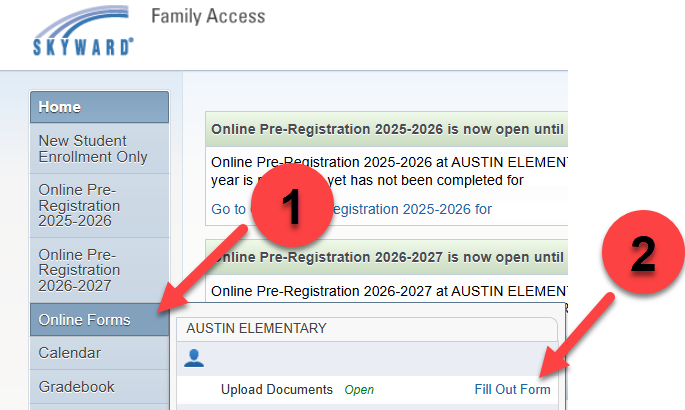Image resolution: width=685 pixels, height=410 pixels.
Task: Select Online Forms in the sidebar
Action: coord(85,320)
